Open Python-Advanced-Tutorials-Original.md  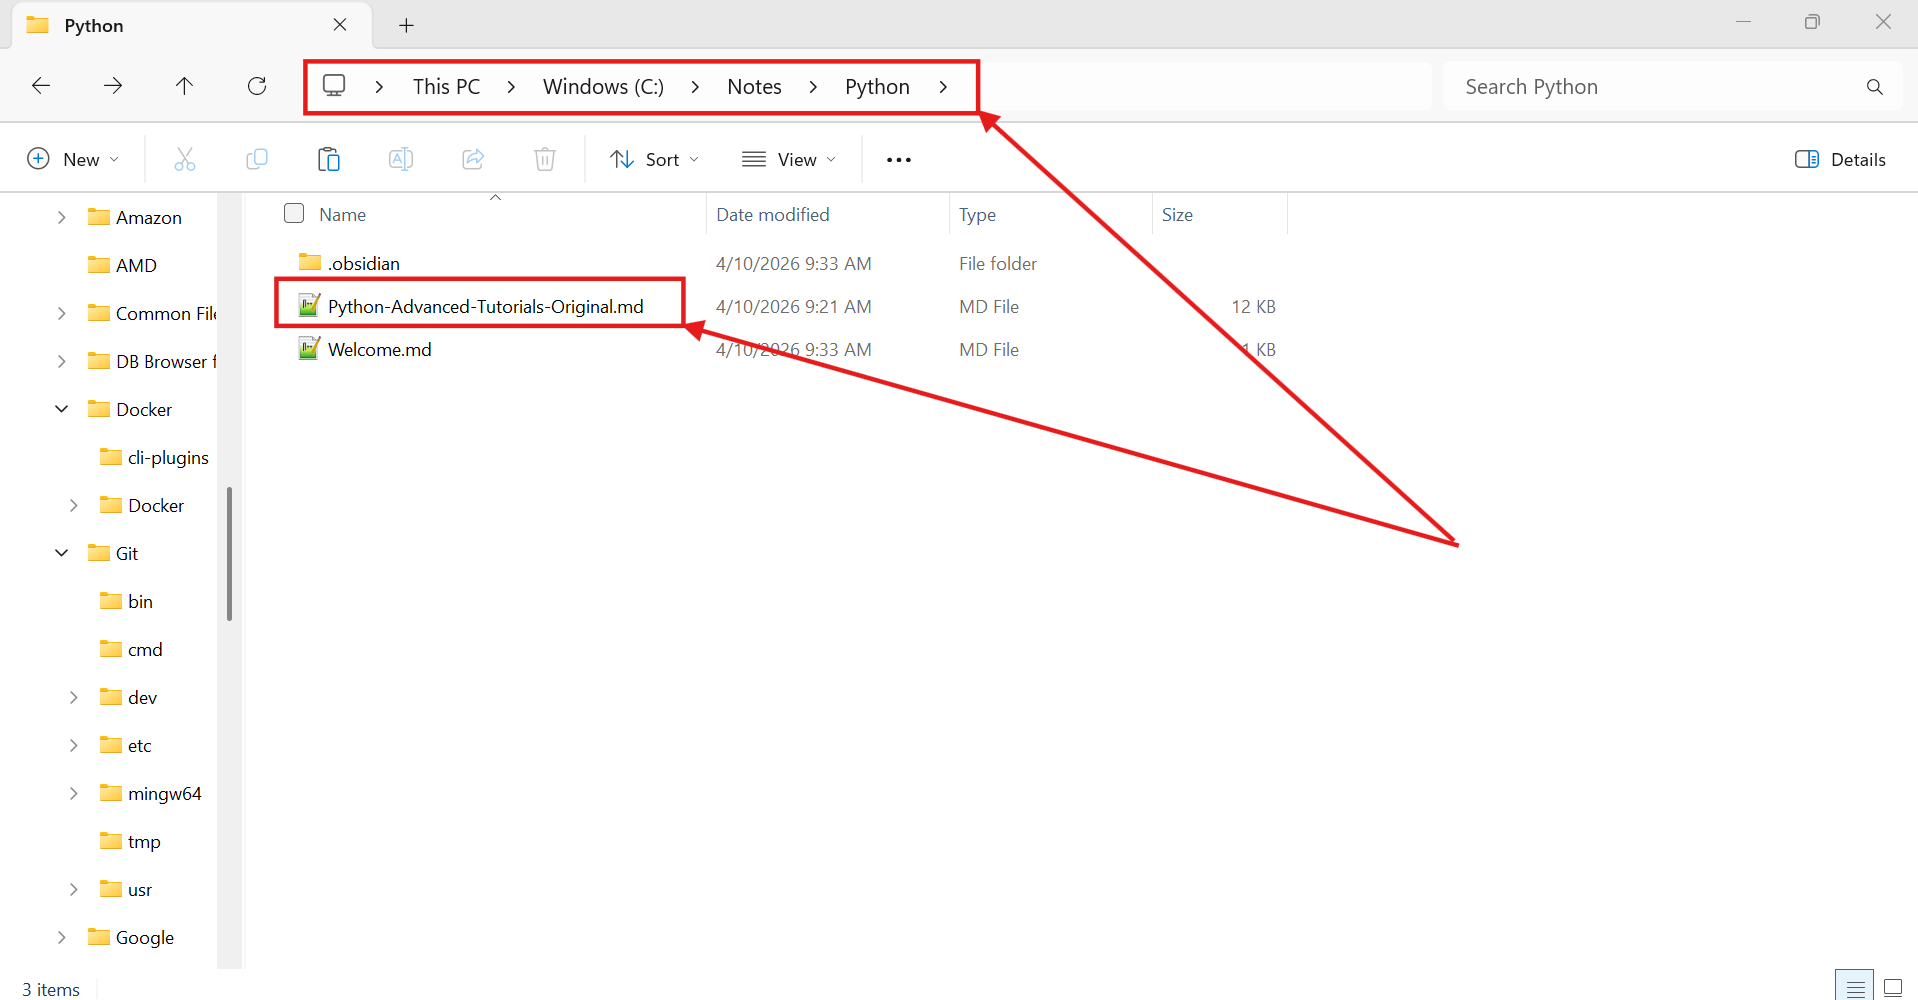(x=484, y=306)
